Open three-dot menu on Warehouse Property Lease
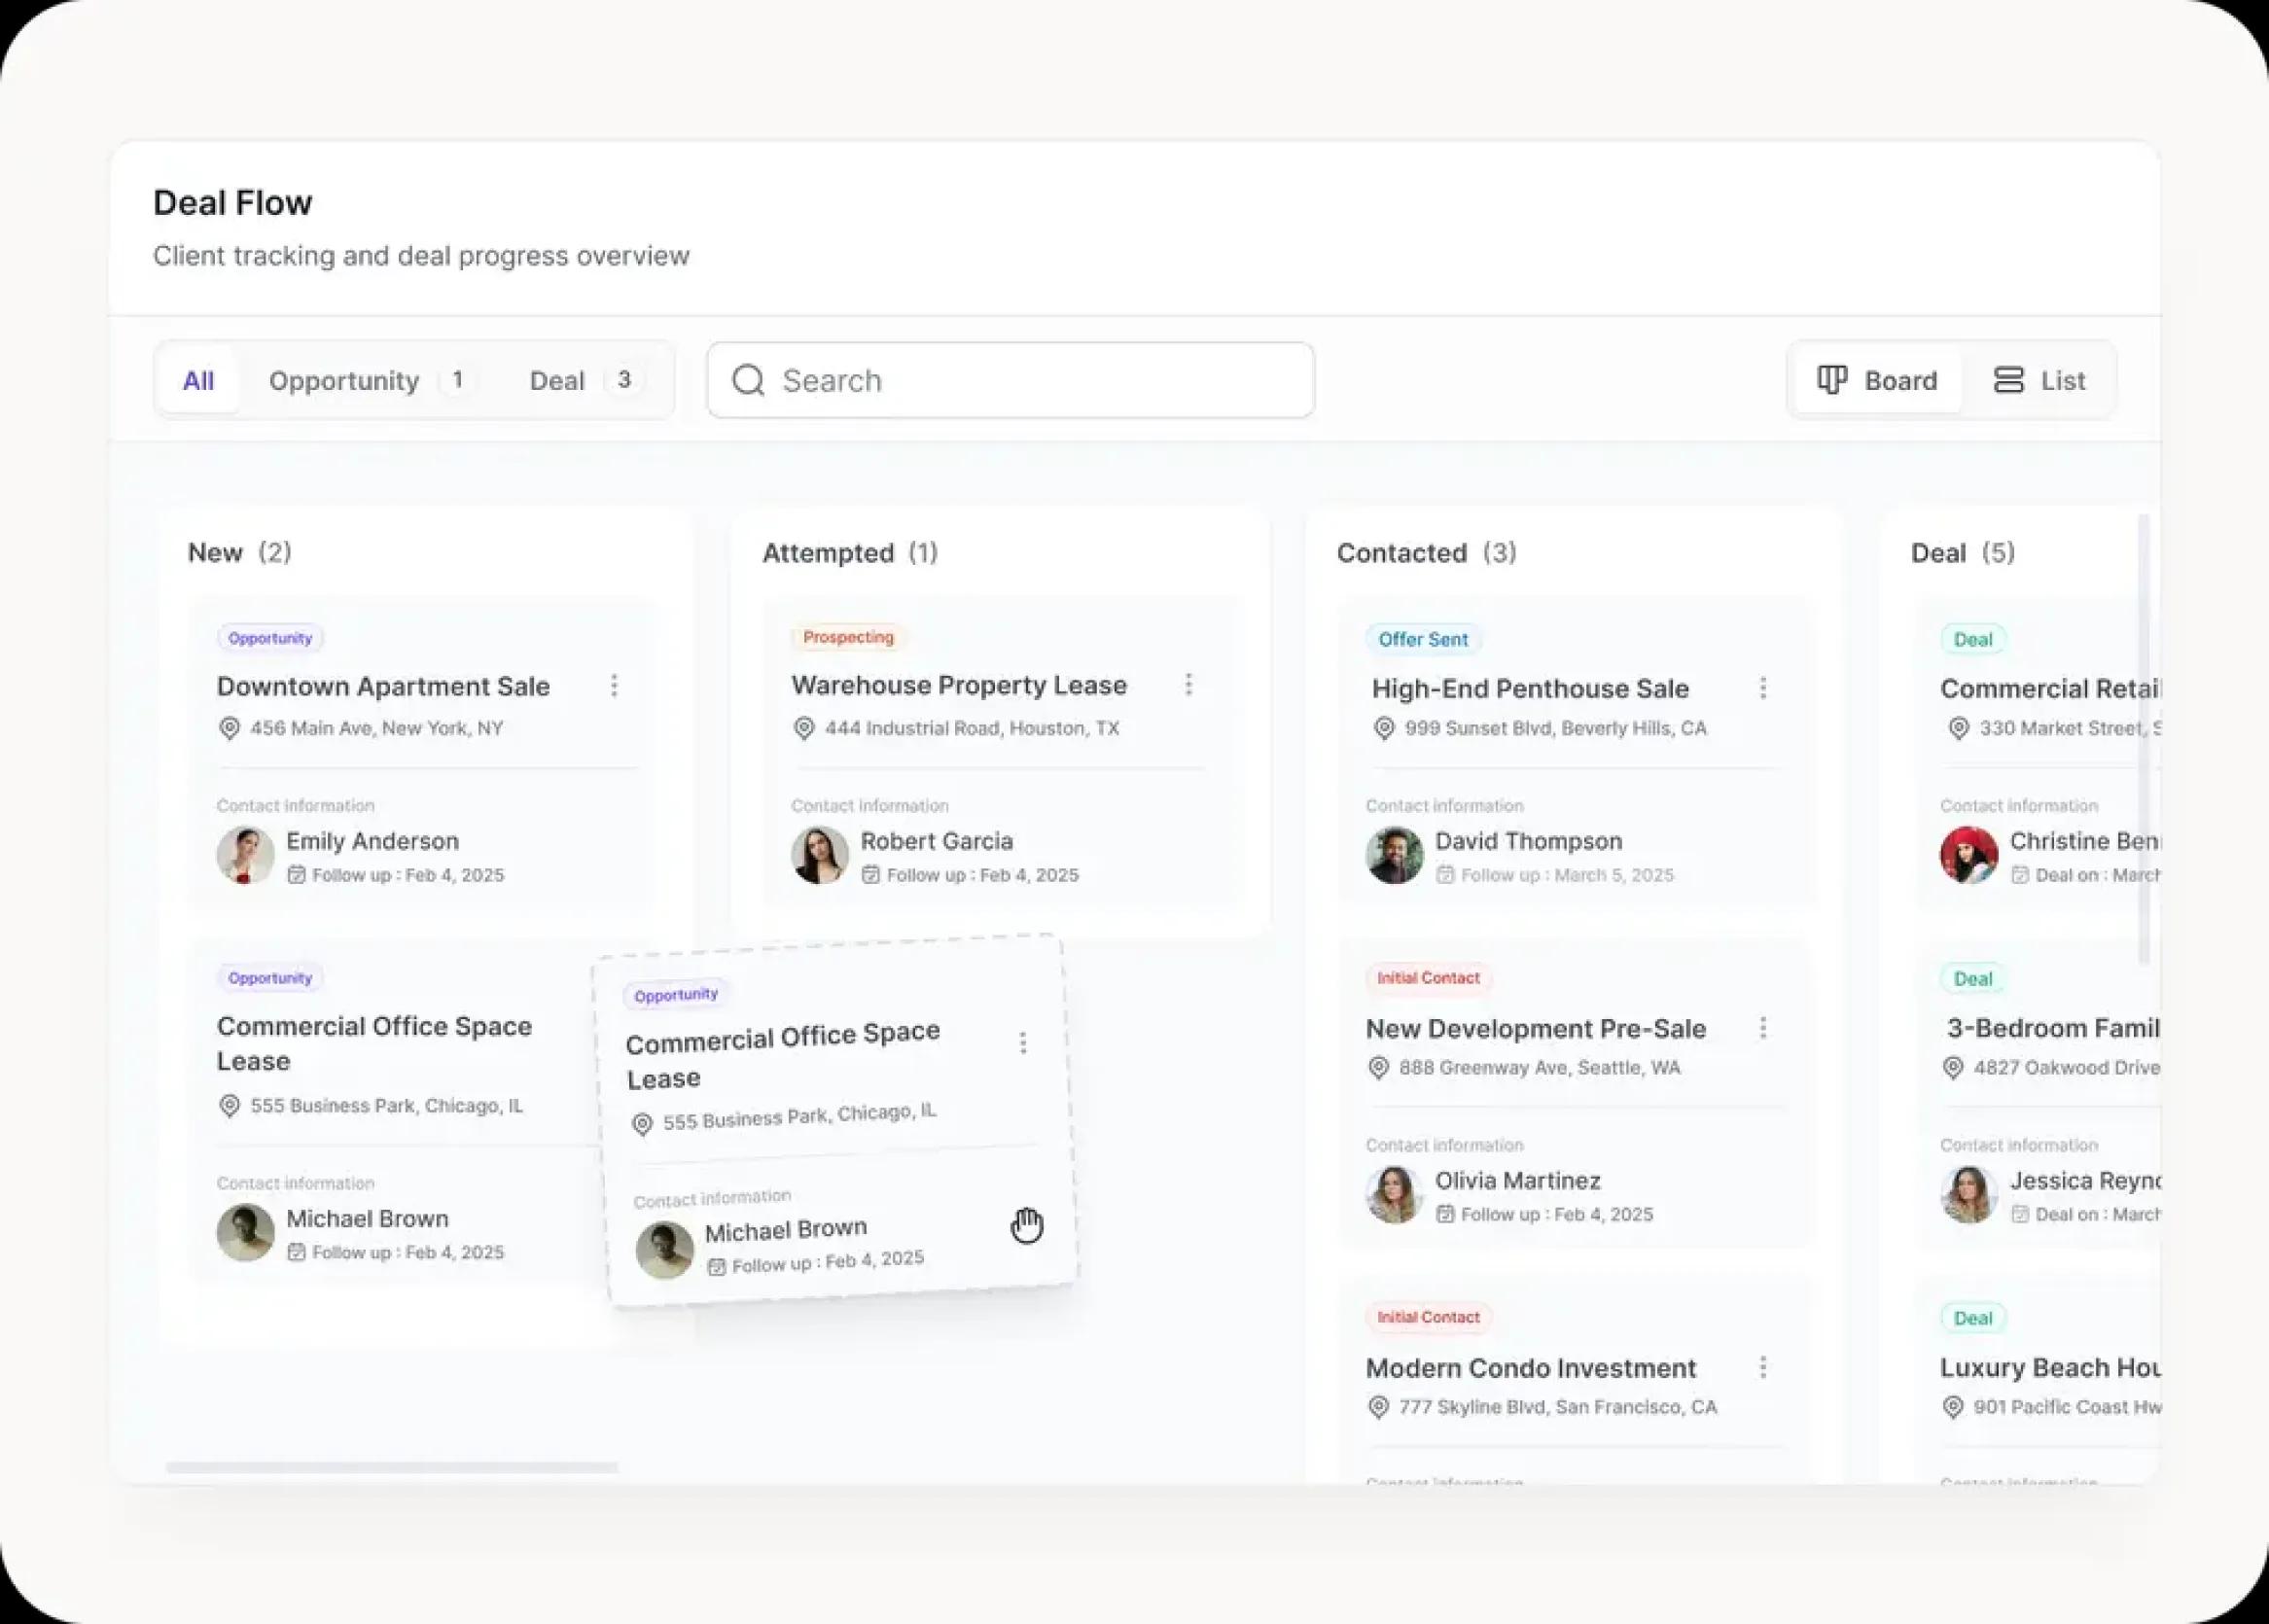The height and width of the screenshot is (1624, 2269). click(x=1188, y=684)
